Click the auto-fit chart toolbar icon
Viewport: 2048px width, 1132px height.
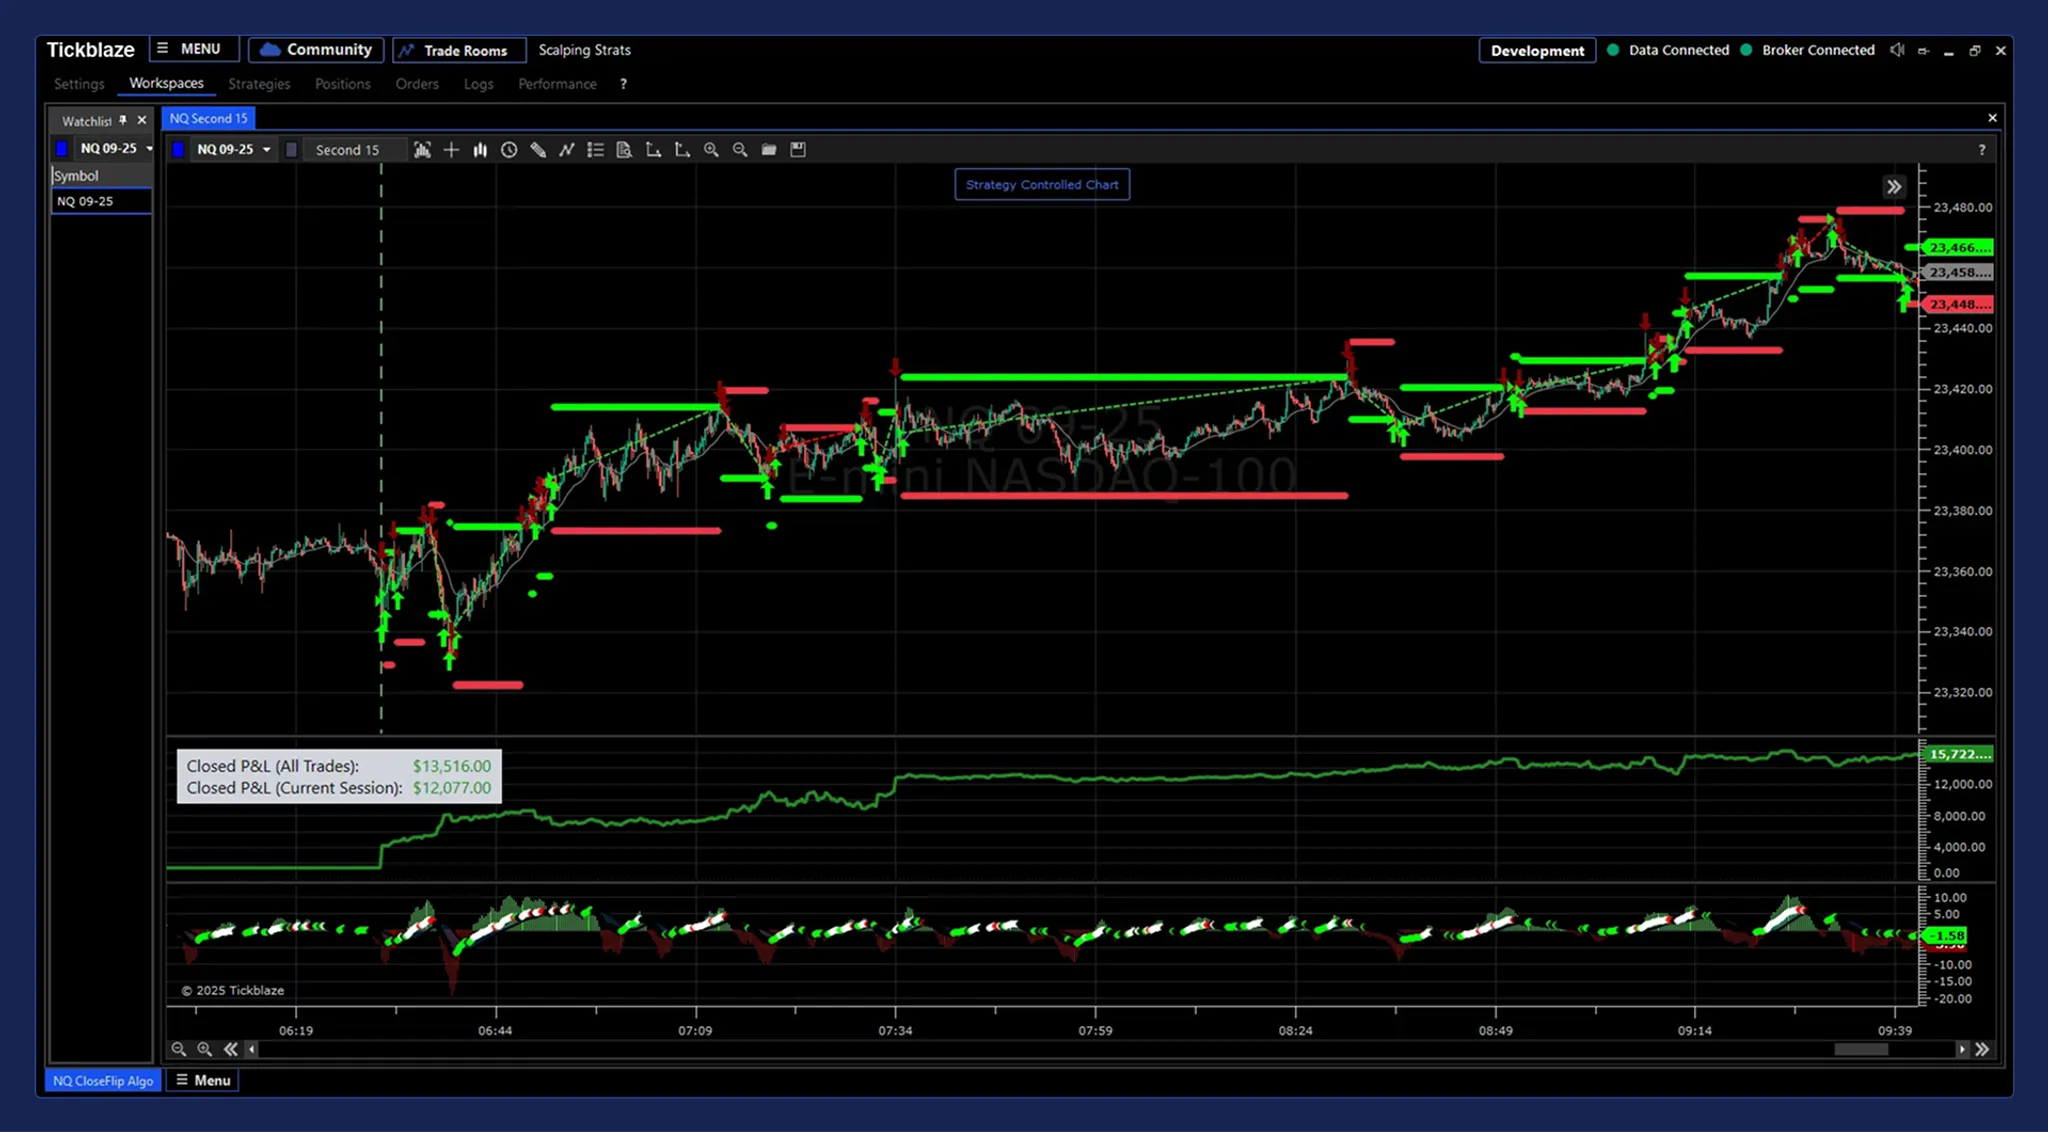pyautogui.click(x=422, y=150)
